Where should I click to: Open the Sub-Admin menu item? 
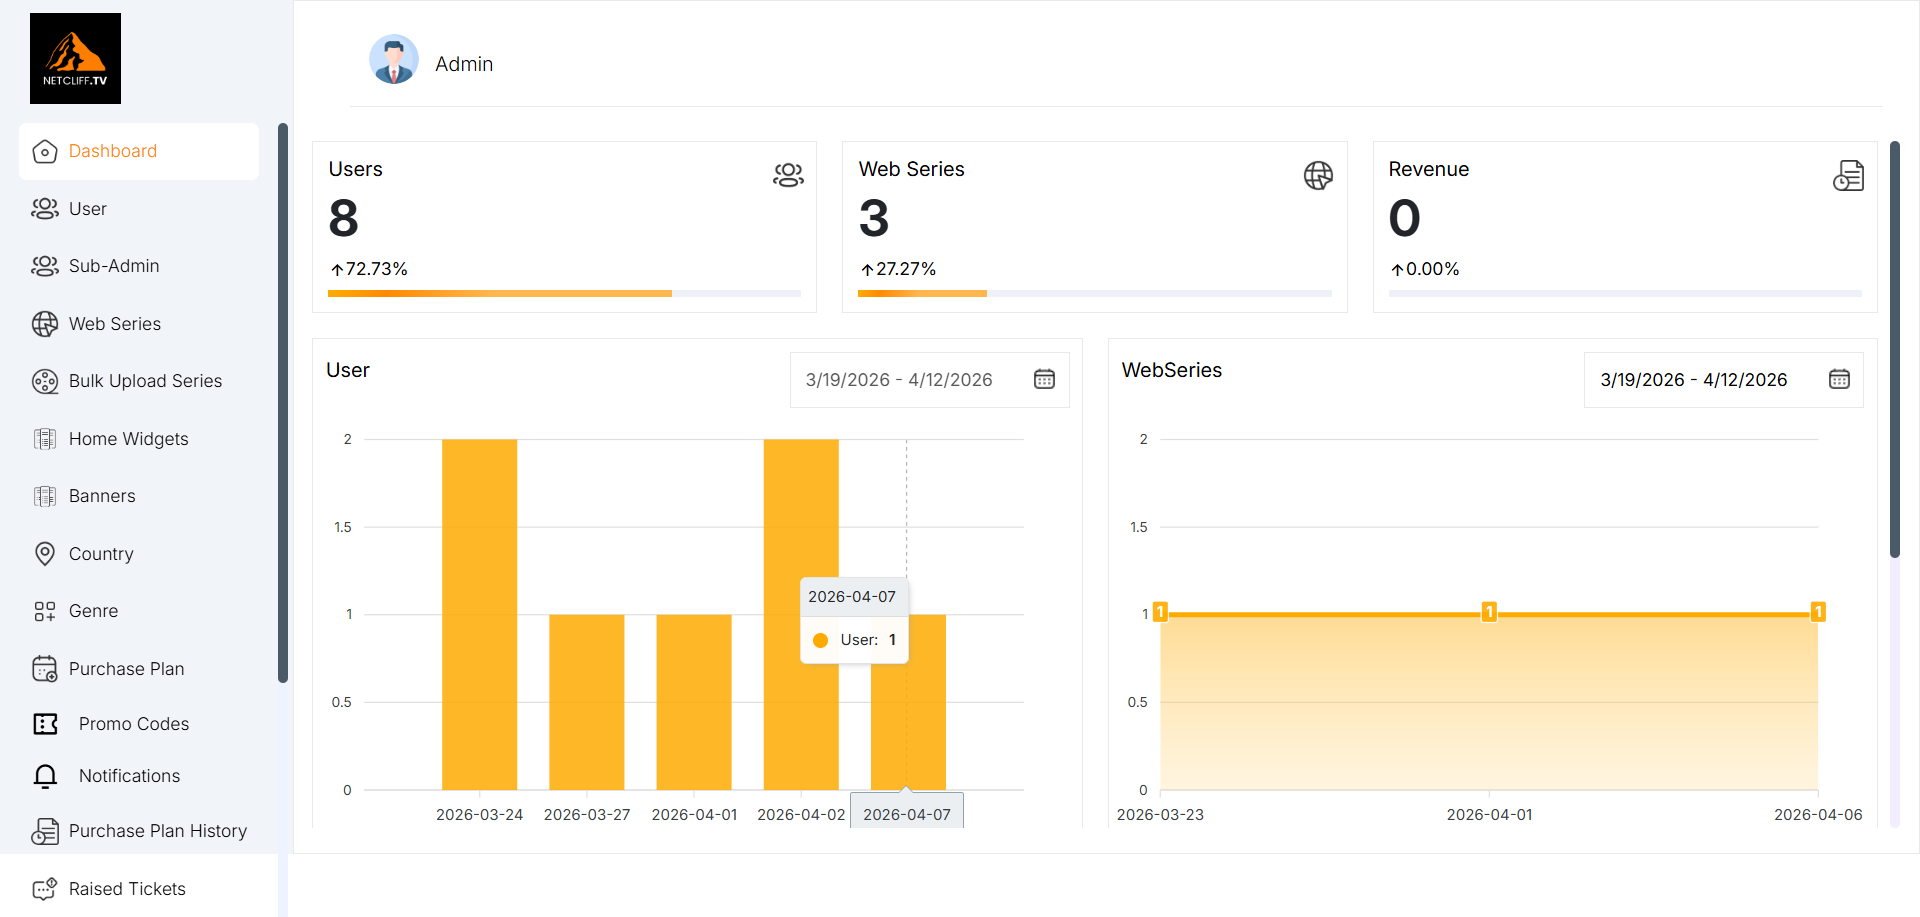(x=113, y=266)
